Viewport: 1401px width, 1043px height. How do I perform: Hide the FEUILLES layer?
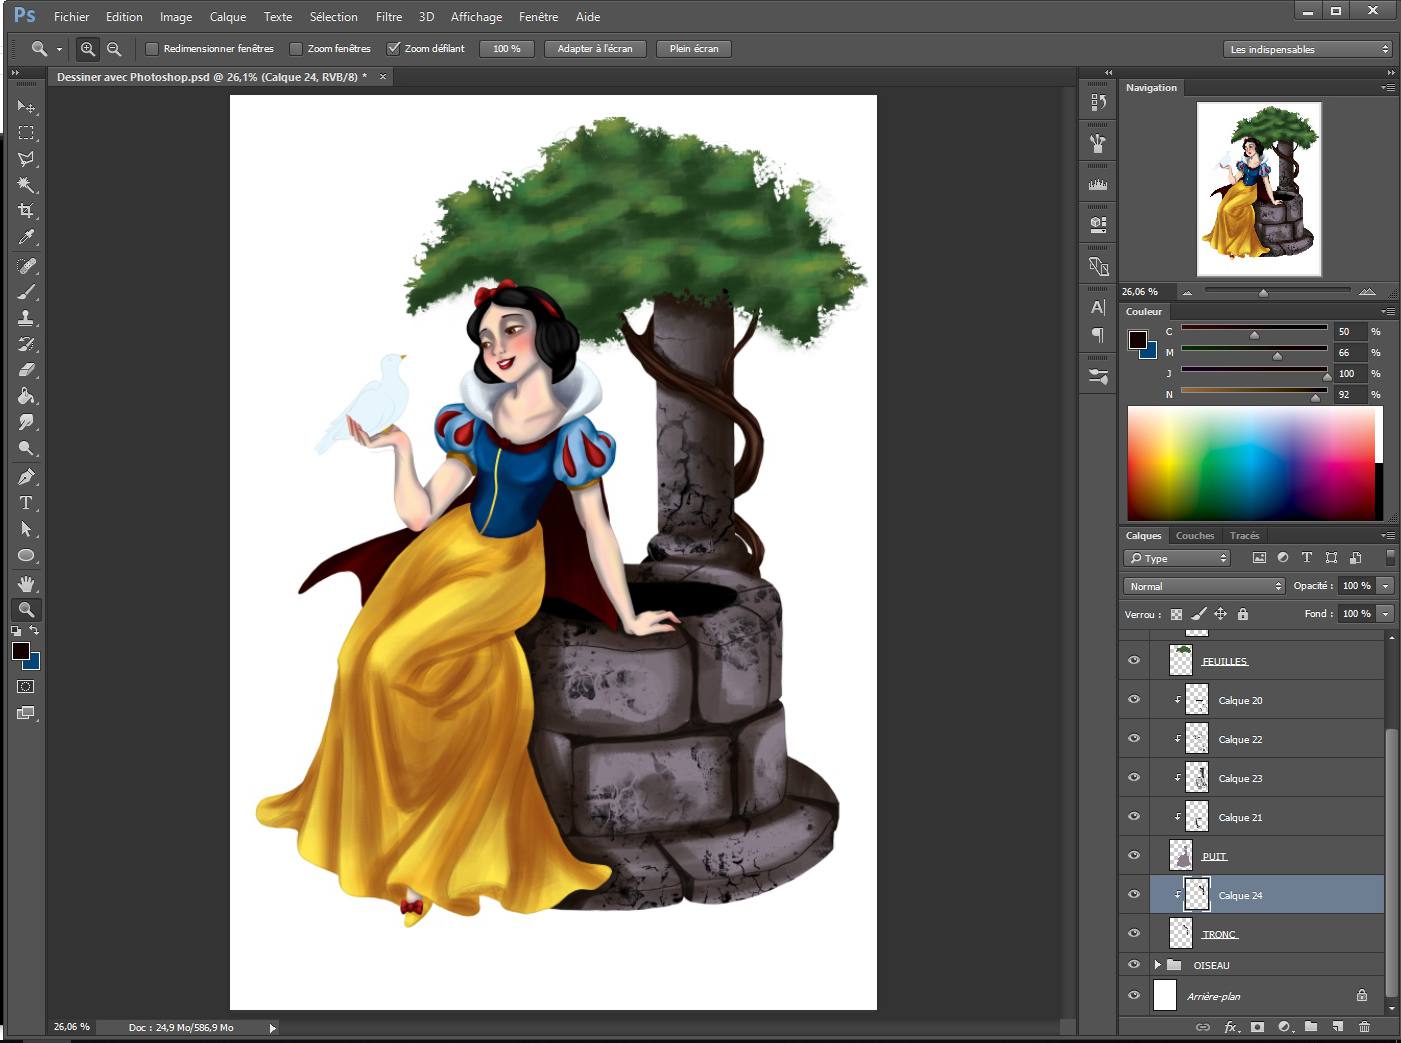point(1134,661)
